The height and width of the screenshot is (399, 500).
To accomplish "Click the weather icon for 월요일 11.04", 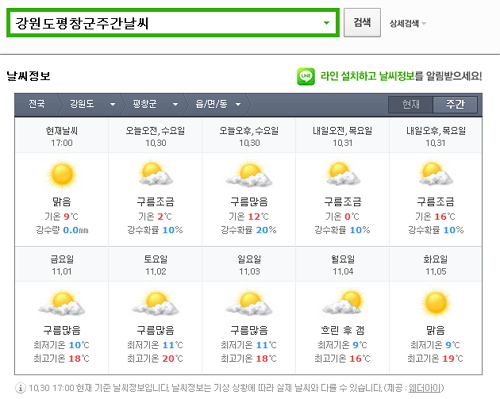I will coord(343,302).
